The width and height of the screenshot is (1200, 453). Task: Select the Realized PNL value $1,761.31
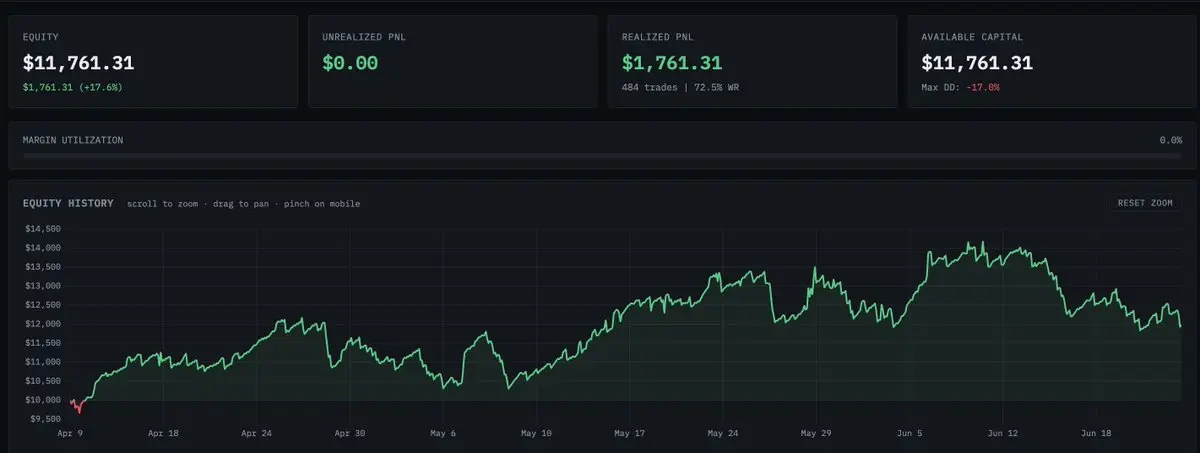[x=672, y=63]
